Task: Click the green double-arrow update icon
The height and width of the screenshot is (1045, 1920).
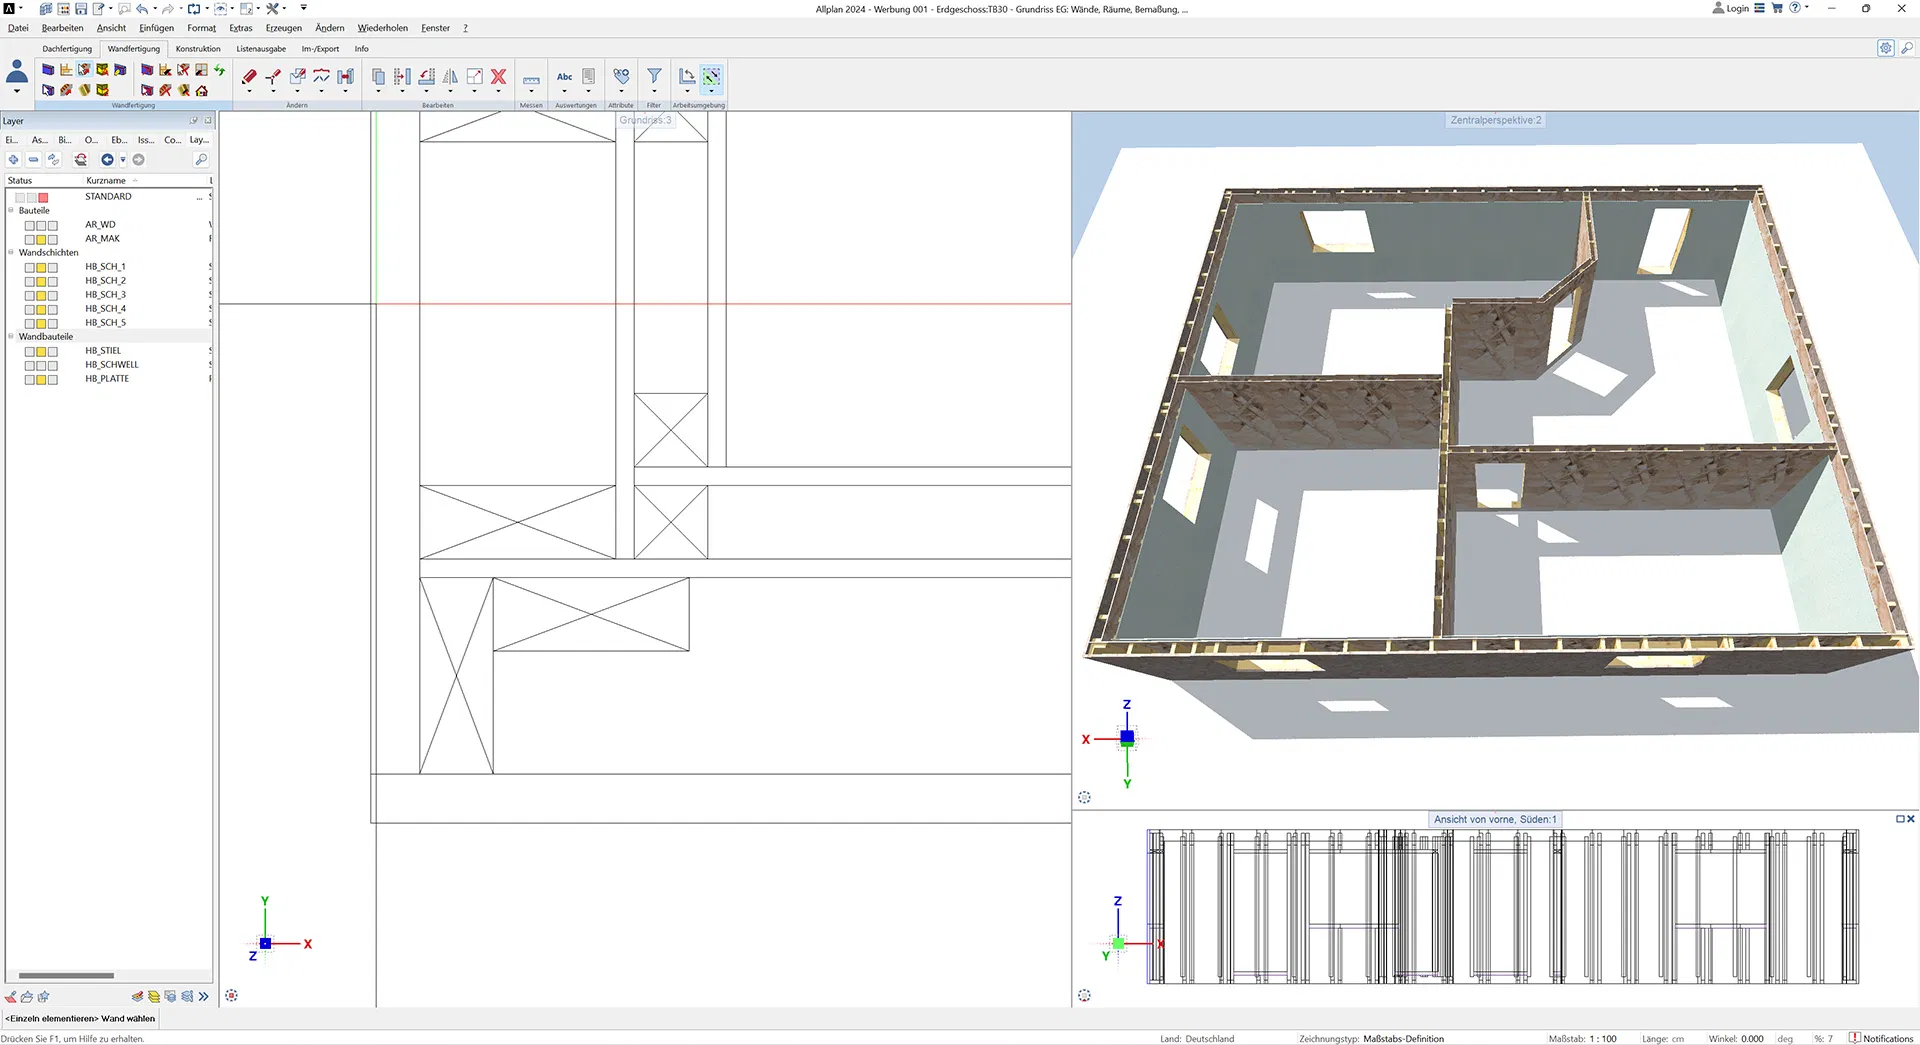Action: 219,70
